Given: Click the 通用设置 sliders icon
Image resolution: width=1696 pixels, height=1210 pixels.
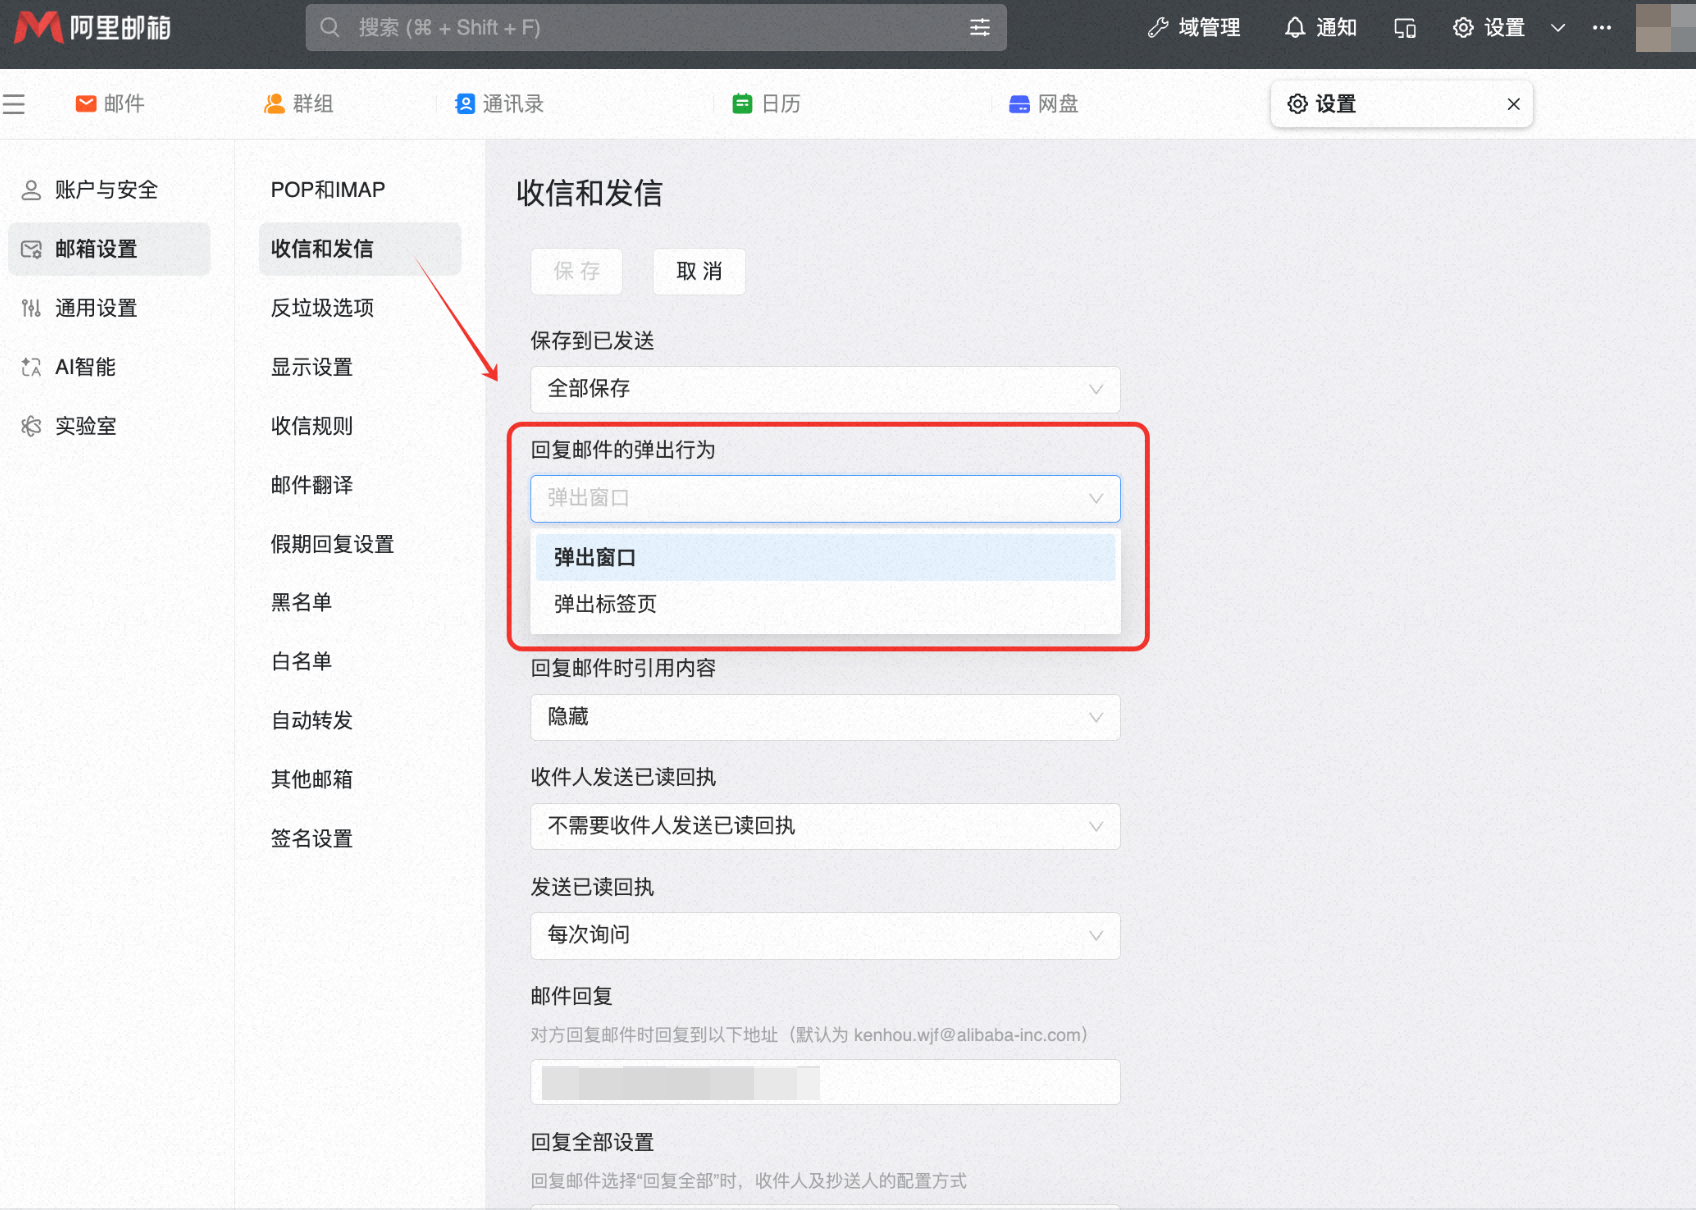Looking at the screenshot, I should [x=31, y=307].
